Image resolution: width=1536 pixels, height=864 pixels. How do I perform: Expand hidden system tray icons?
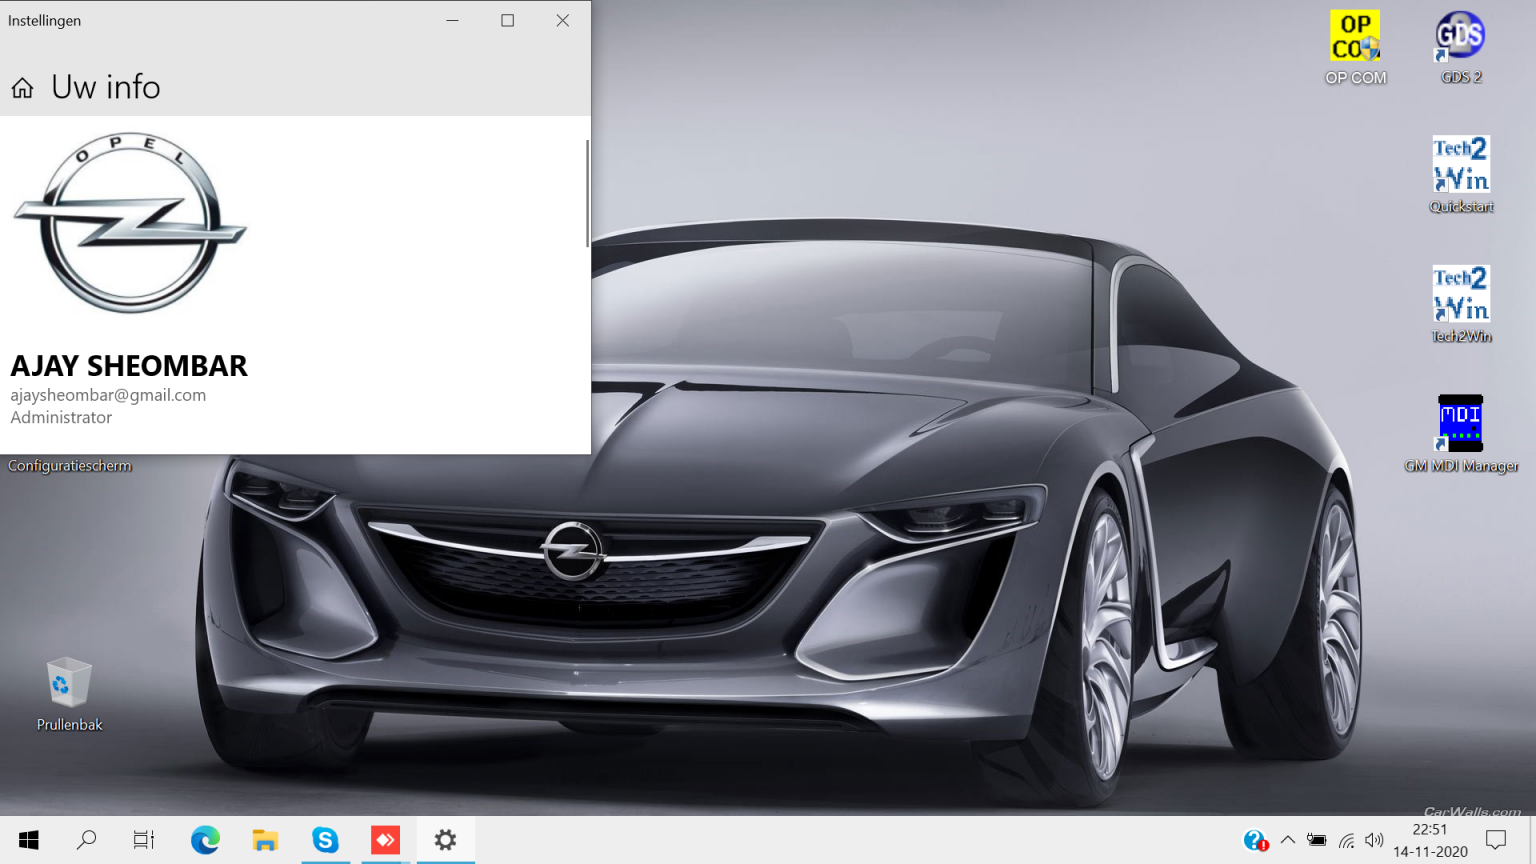tap(1289, 840)
